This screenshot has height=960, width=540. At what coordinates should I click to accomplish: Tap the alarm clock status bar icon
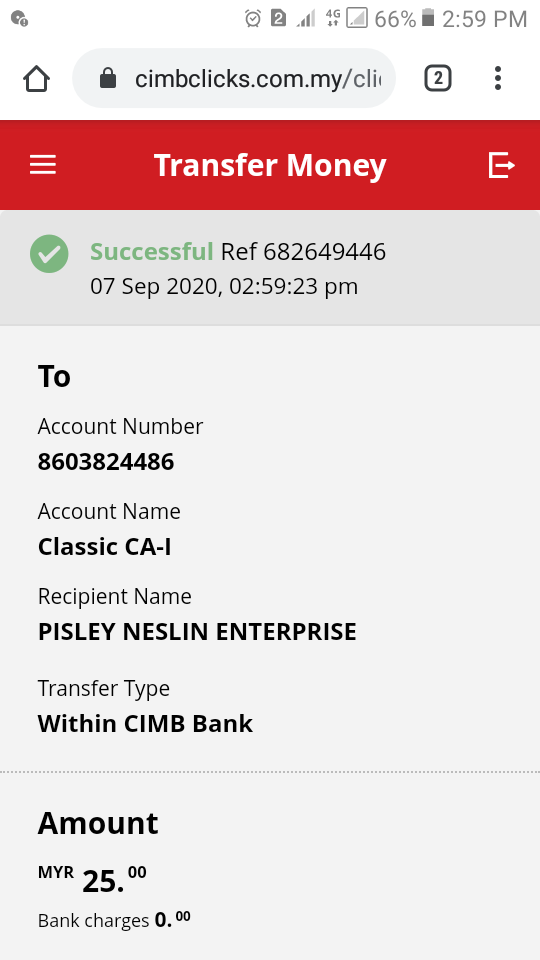[x=252, y=19]
